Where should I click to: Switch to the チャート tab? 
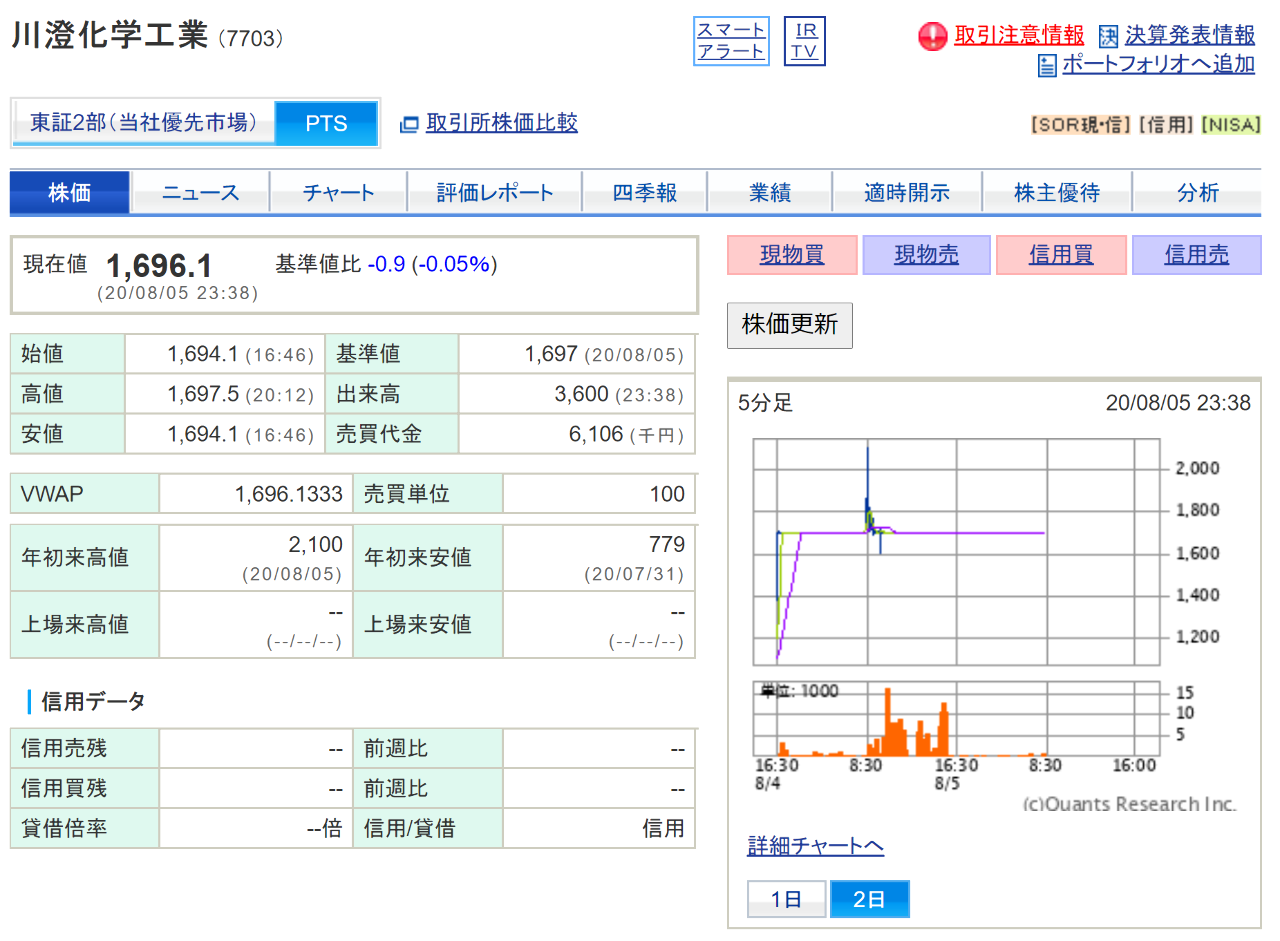pos(338,193)
